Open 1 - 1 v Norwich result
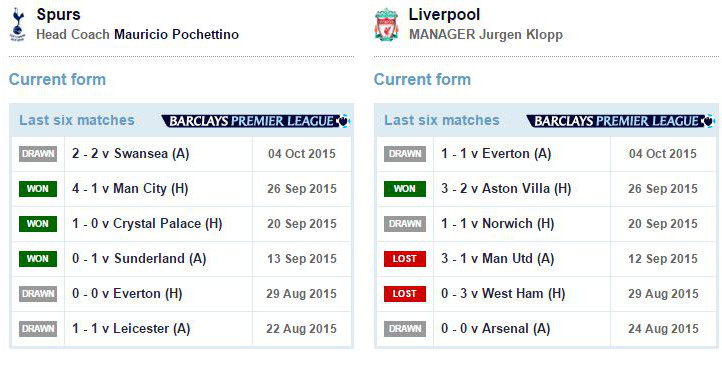The image size is (722, 368). click(497, 224)
